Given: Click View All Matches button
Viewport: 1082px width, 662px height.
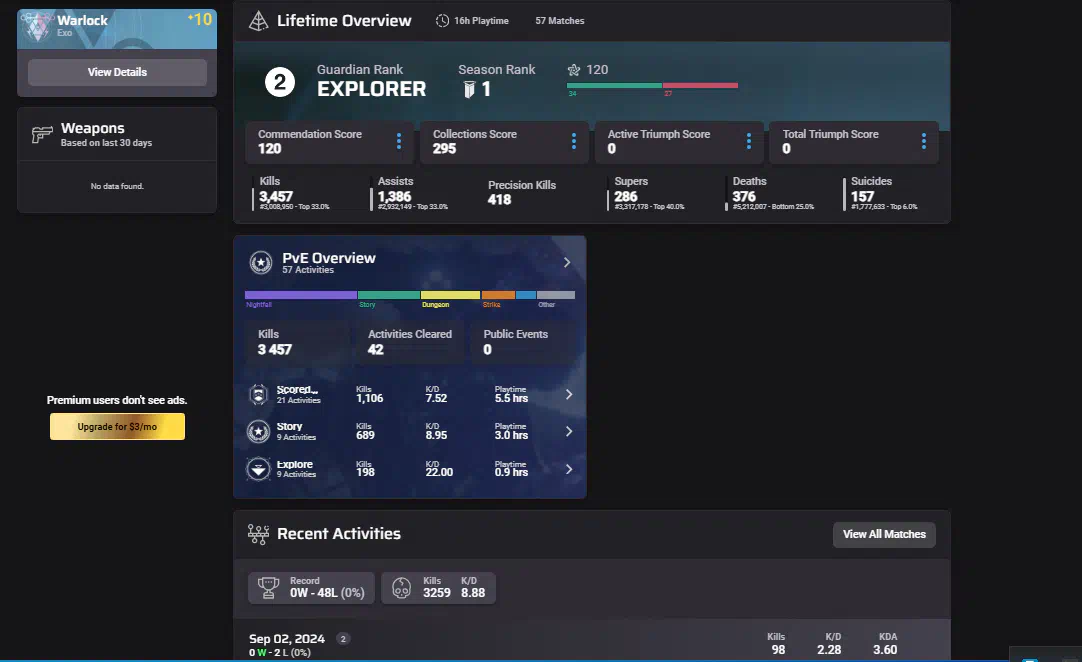Looking at the screenshot, I should [x=884, y=534].
